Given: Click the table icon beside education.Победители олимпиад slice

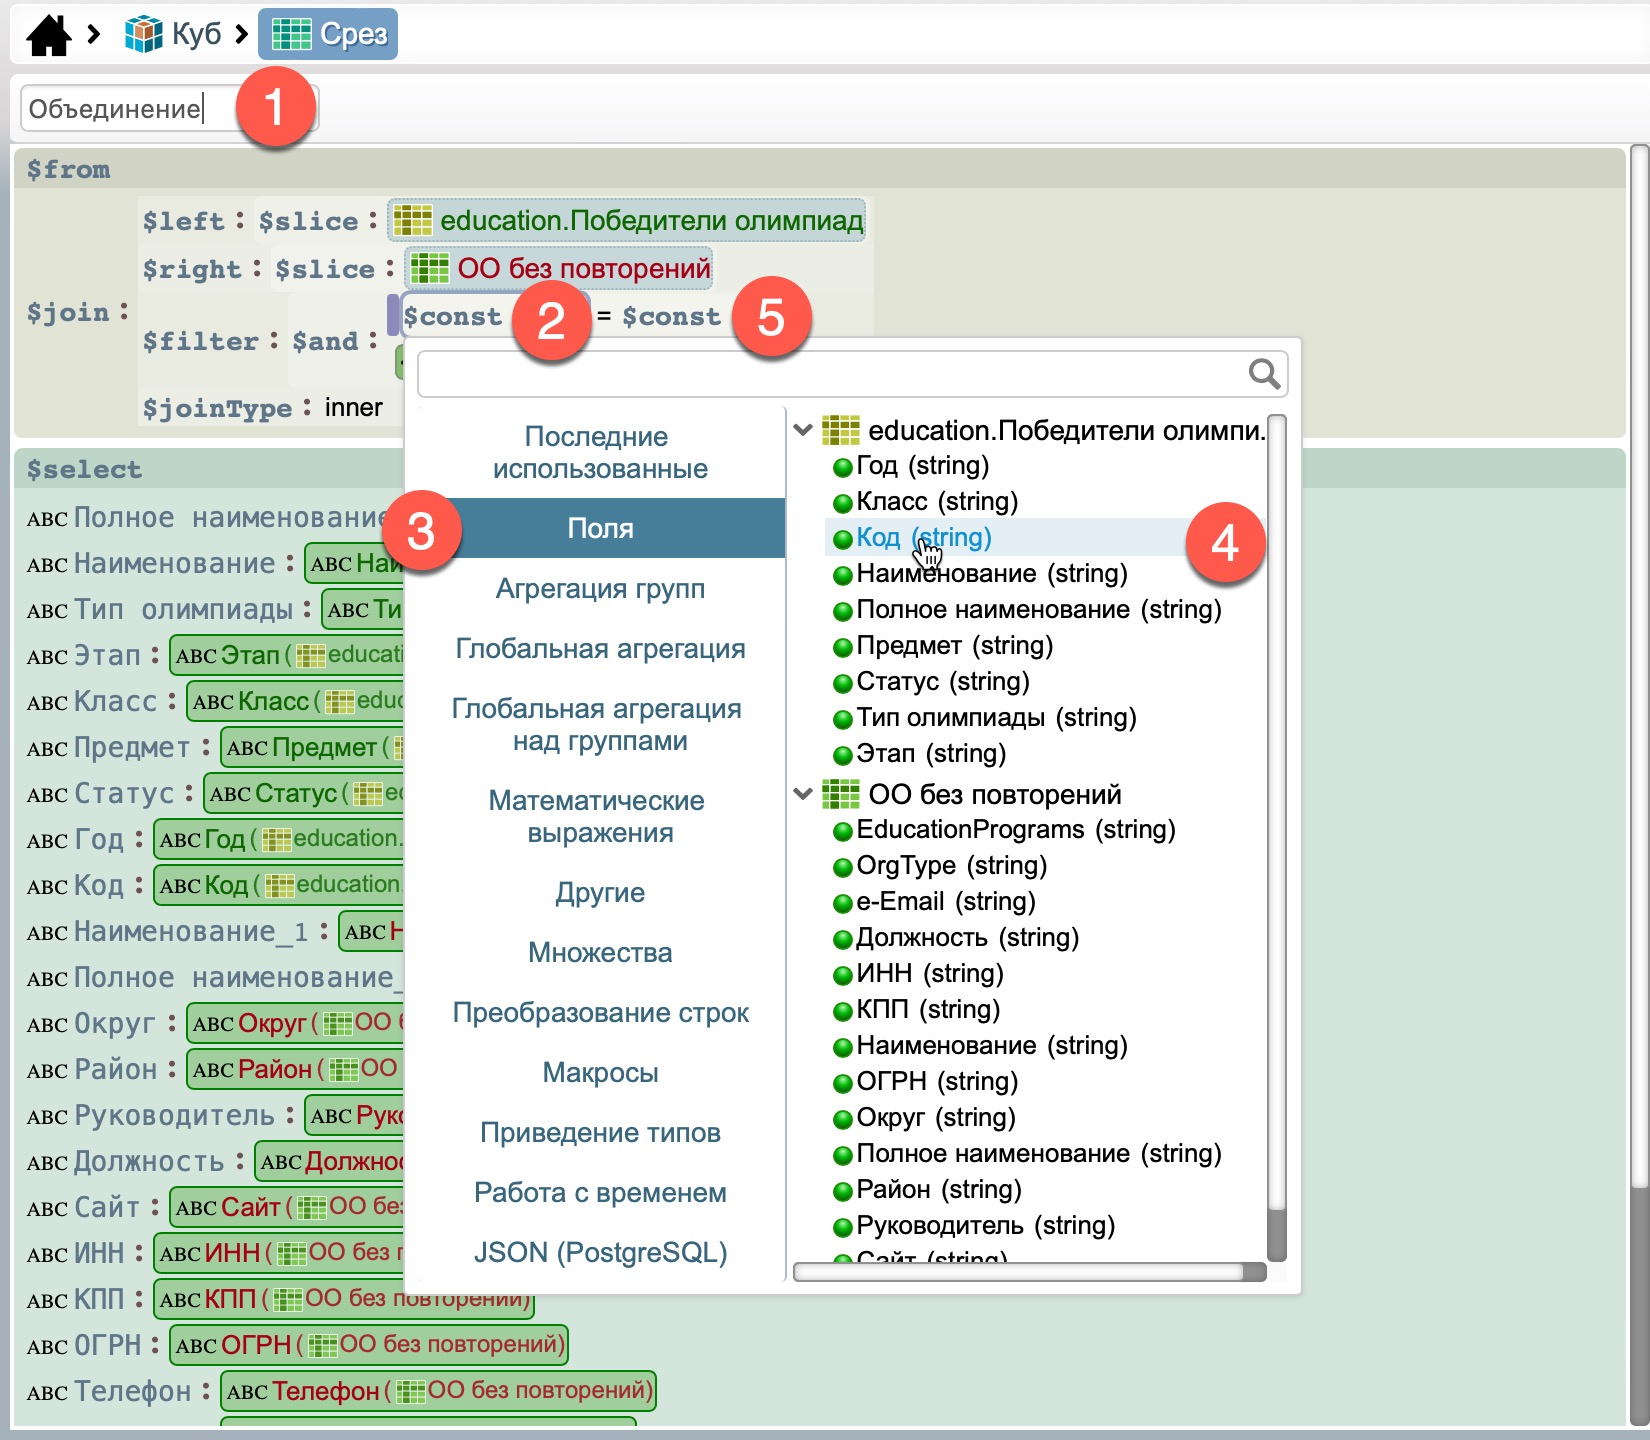Looking at the screenshot, I should [x=412, y=220].
